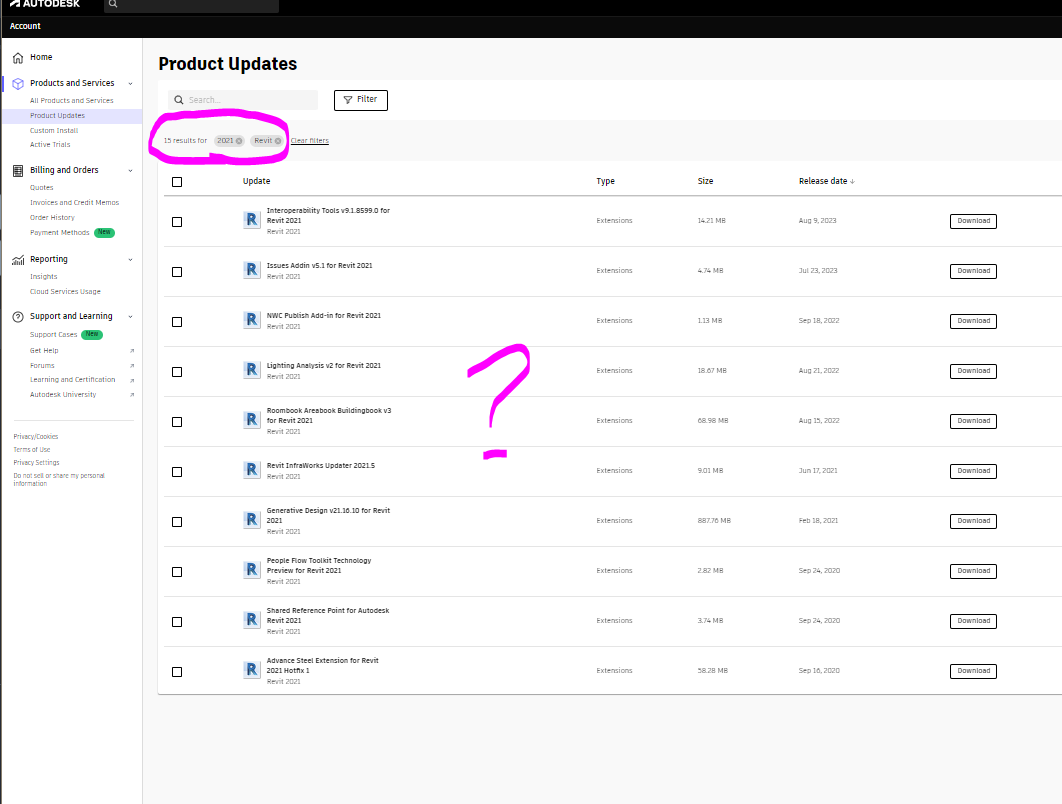Sort by the Release date column header
The height and width of the screenshot is (804, 1062).
(x=826, y=181)
